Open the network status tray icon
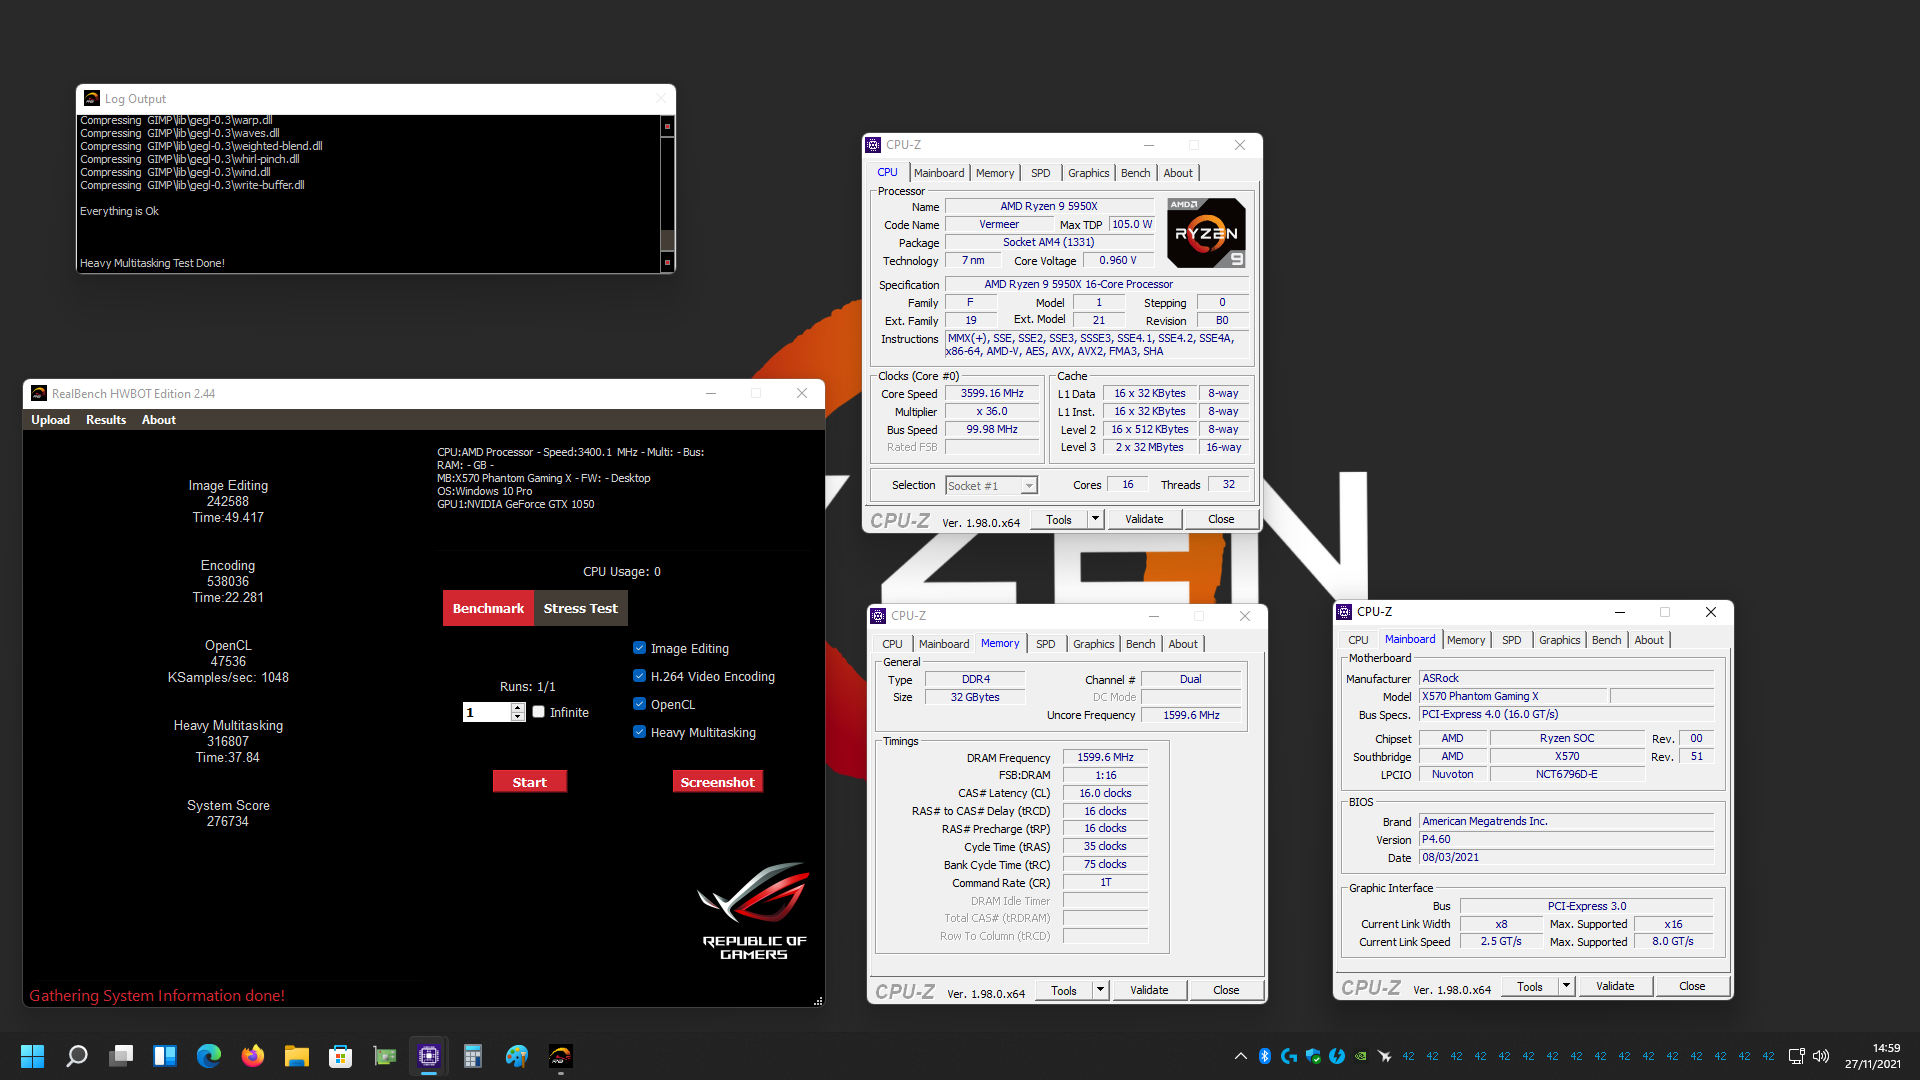Image resolution: width=1920 pixels, height=1080 pixels. pyautogui.click(x=1796, y=1056)
